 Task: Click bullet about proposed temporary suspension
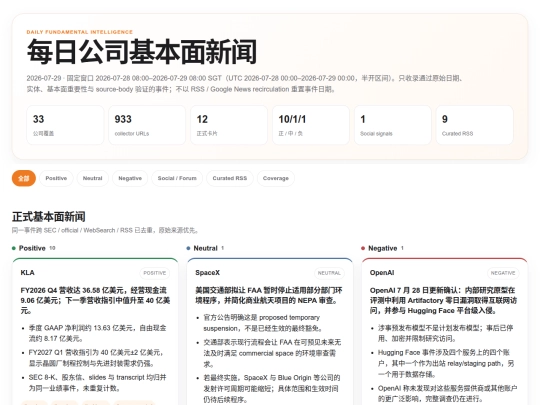coord(263,323)
